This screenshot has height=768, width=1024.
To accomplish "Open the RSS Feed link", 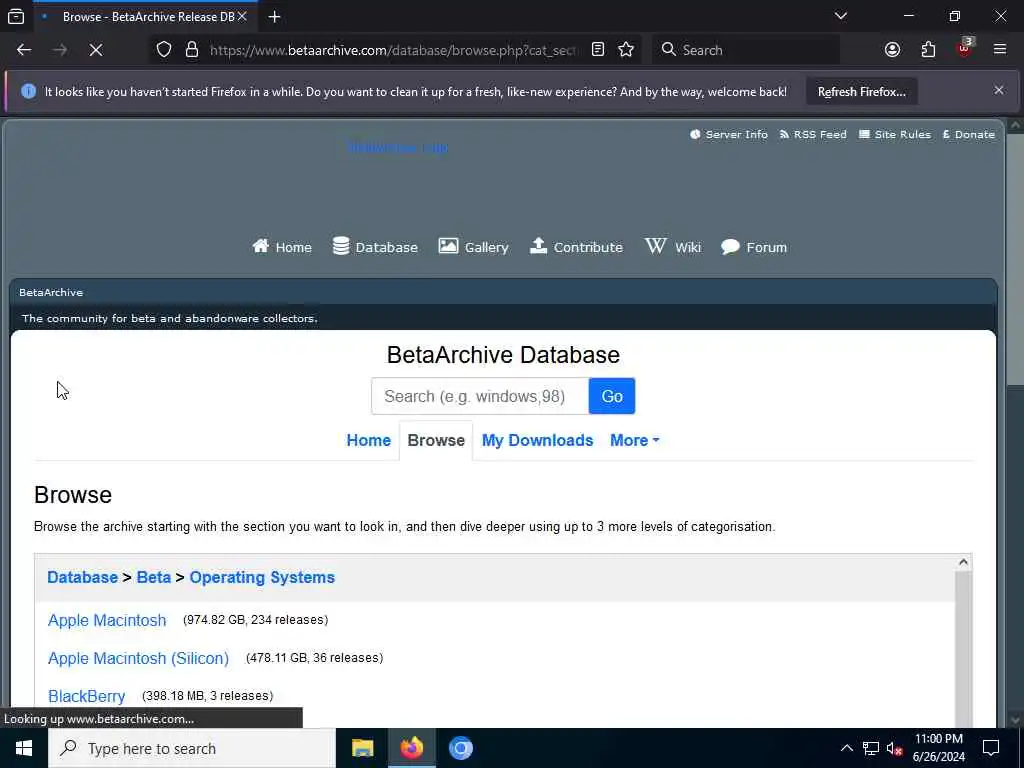I will pos(813,135).
